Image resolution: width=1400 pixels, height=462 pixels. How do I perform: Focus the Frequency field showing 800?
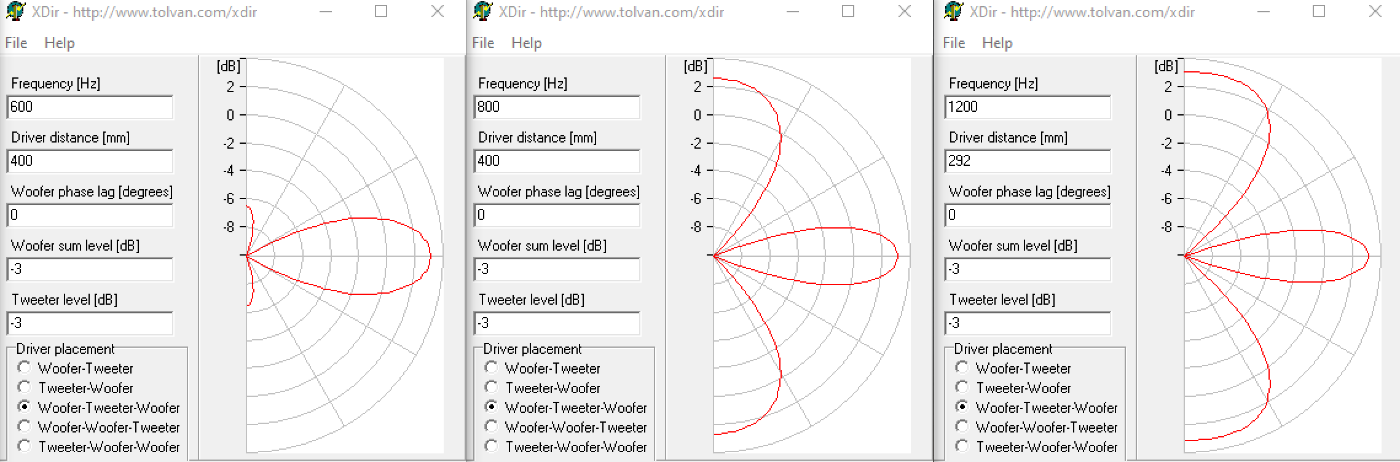[x=557, y=107]
